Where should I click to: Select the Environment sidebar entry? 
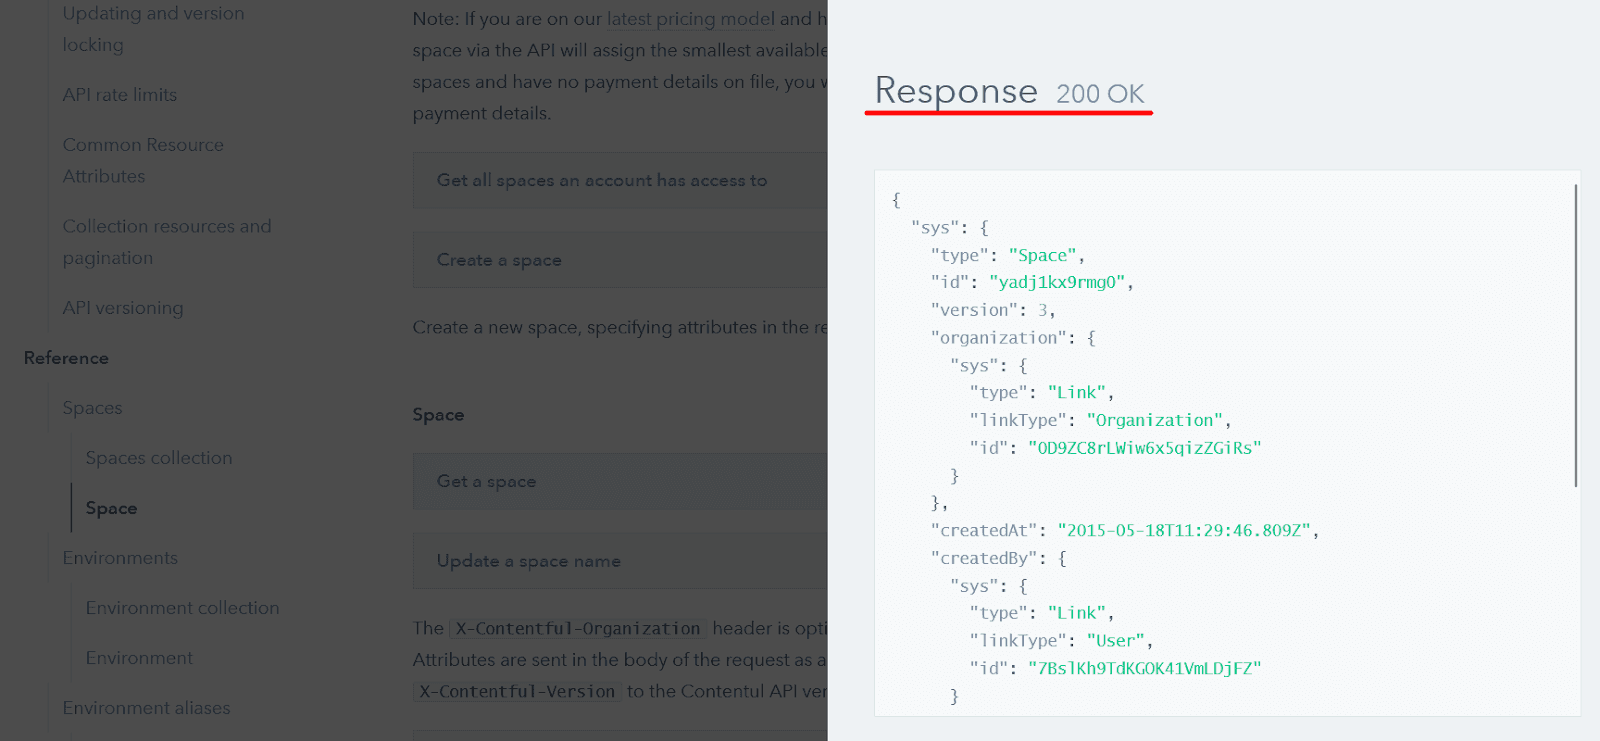pos(139,658)
